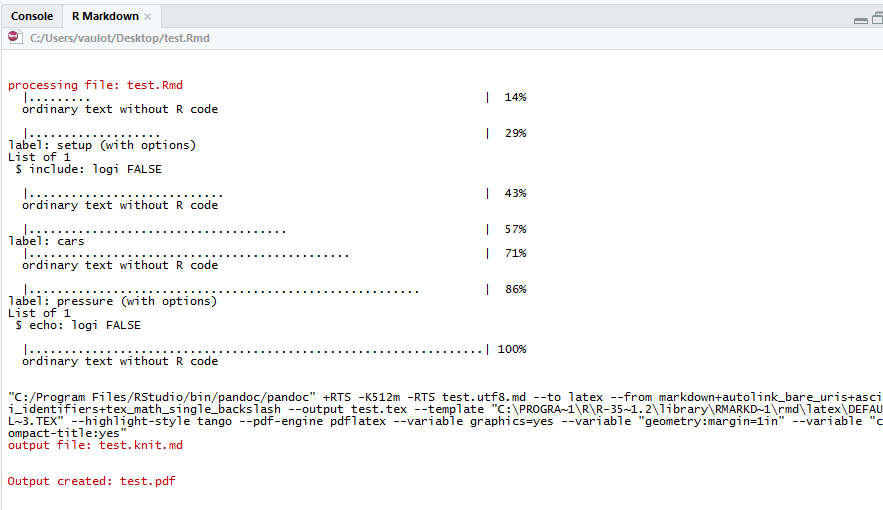Click the '$ echo: logi FALSE' line
This screenshot has width=883, height=510.
[78, 325]
